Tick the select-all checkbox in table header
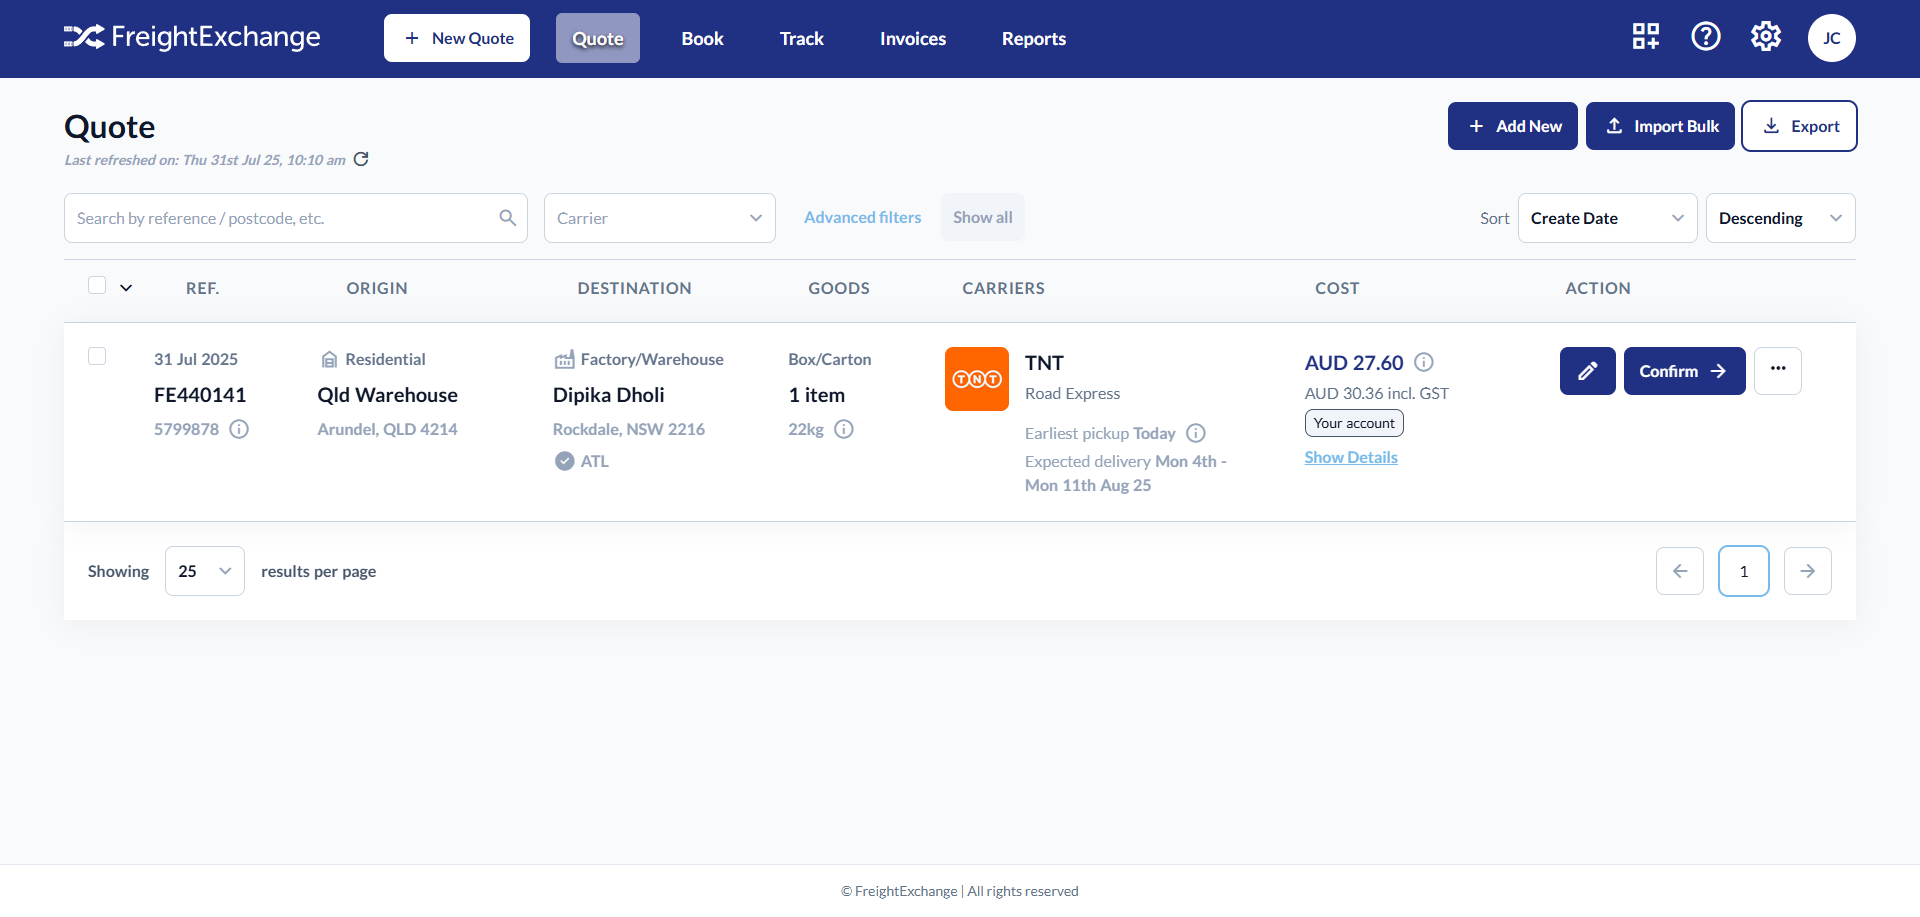 click(97, 285)
